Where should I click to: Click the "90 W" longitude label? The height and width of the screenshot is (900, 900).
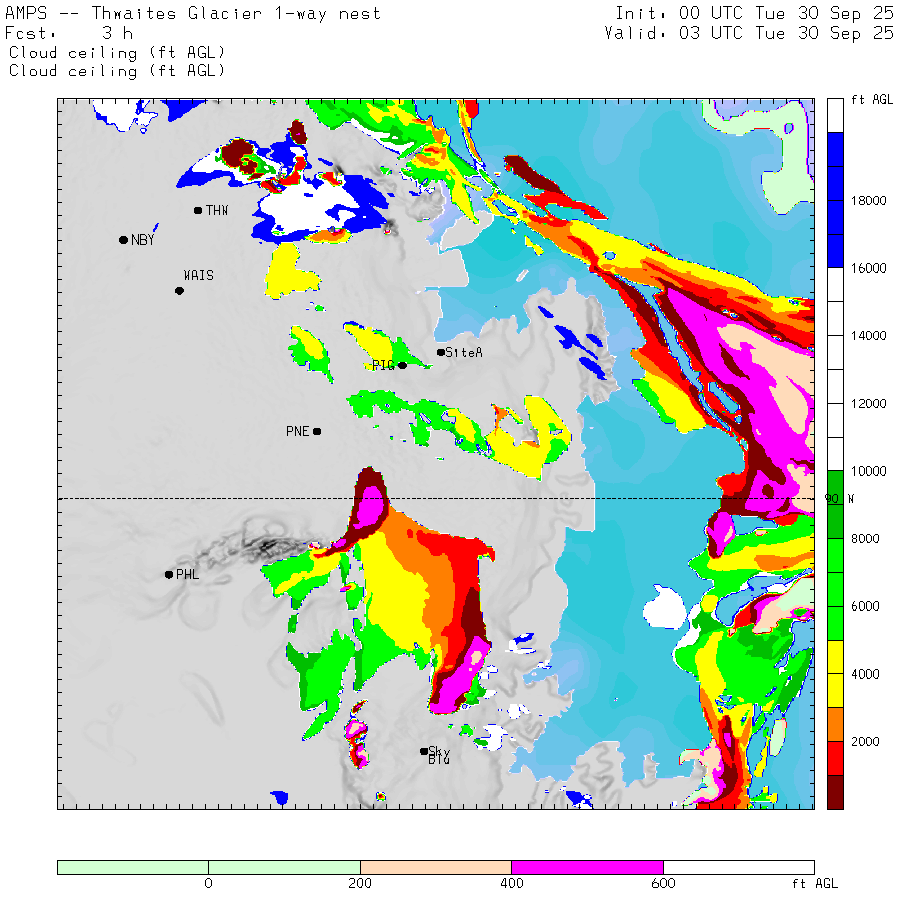(839, 499)
